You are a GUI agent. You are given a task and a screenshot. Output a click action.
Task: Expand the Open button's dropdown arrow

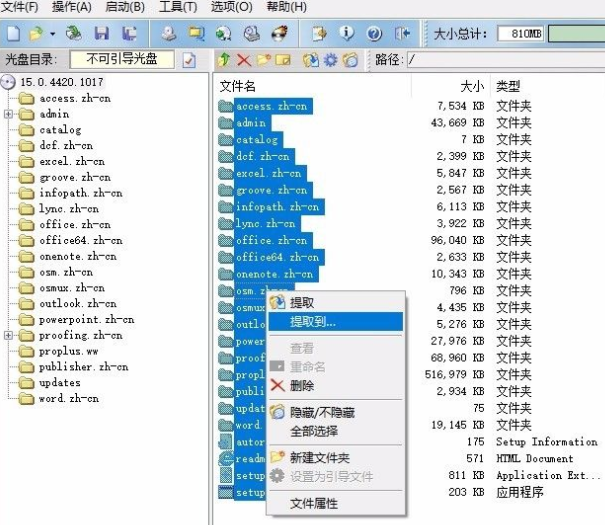click(x=52, y=34)
